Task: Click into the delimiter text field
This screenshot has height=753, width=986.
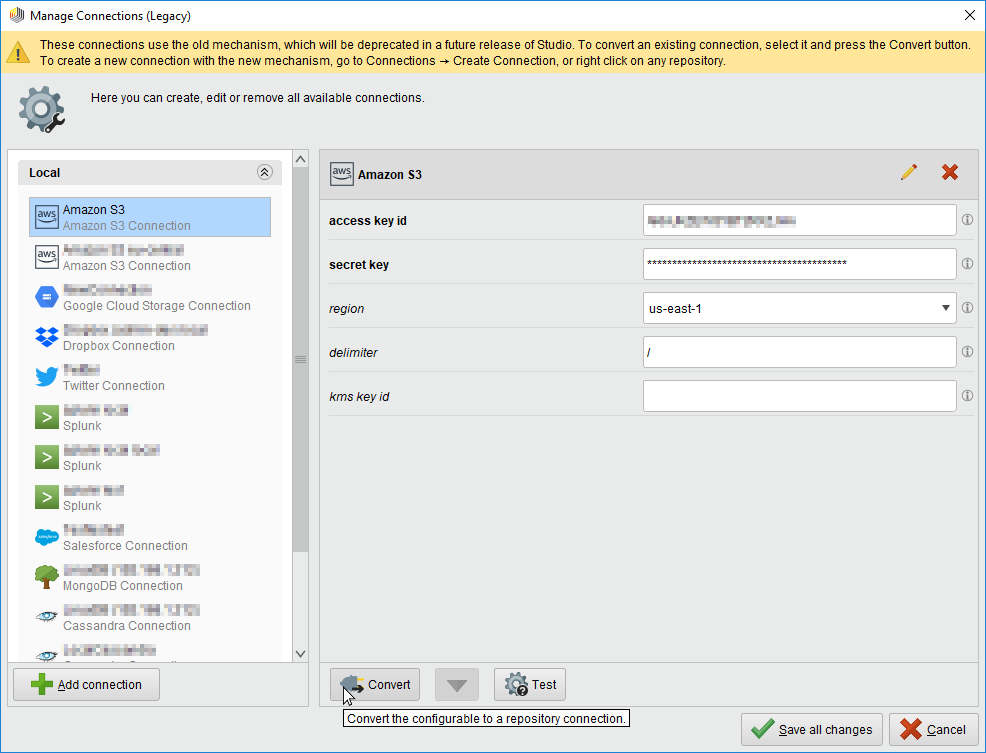Action: coord(799,352)
